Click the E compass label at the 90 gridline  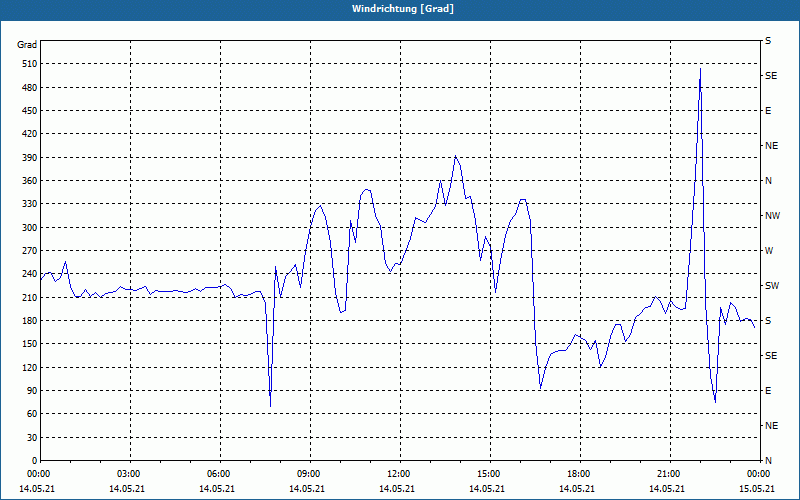click(768, 391)
